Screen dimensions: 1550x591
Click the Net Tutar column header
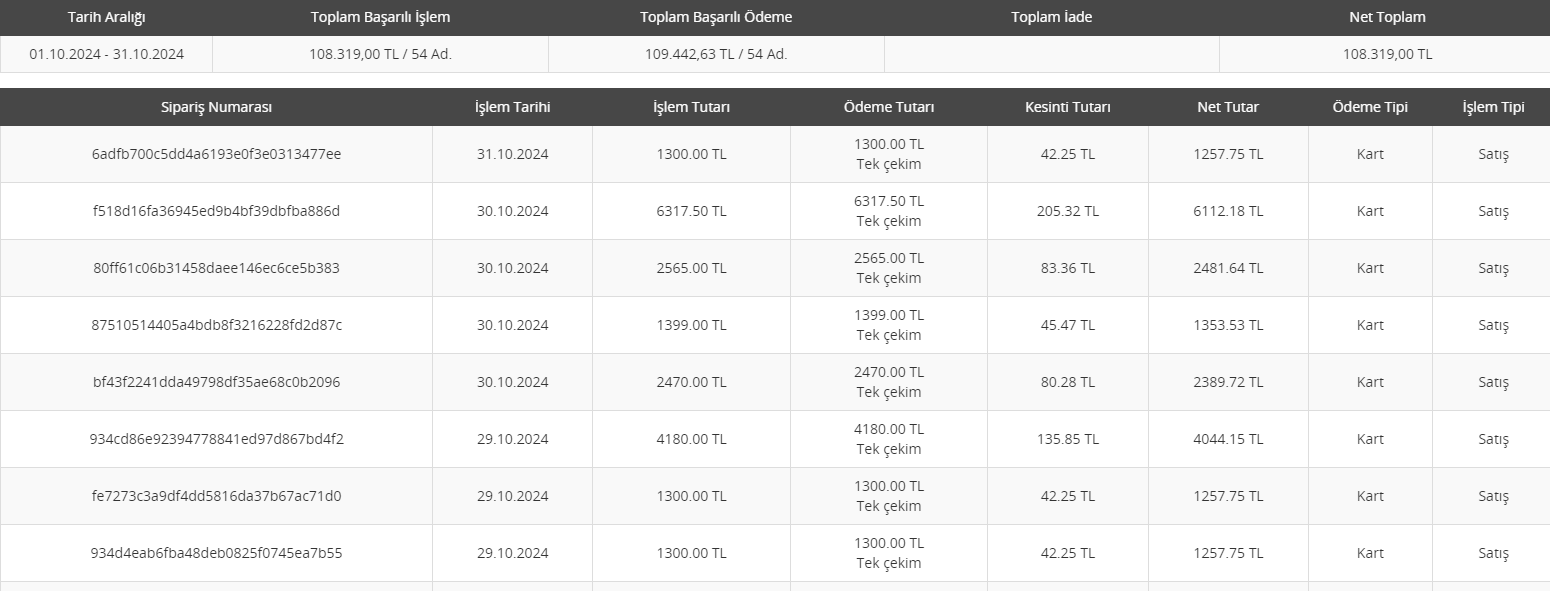pyautogui.click(x=1228, y=107)
